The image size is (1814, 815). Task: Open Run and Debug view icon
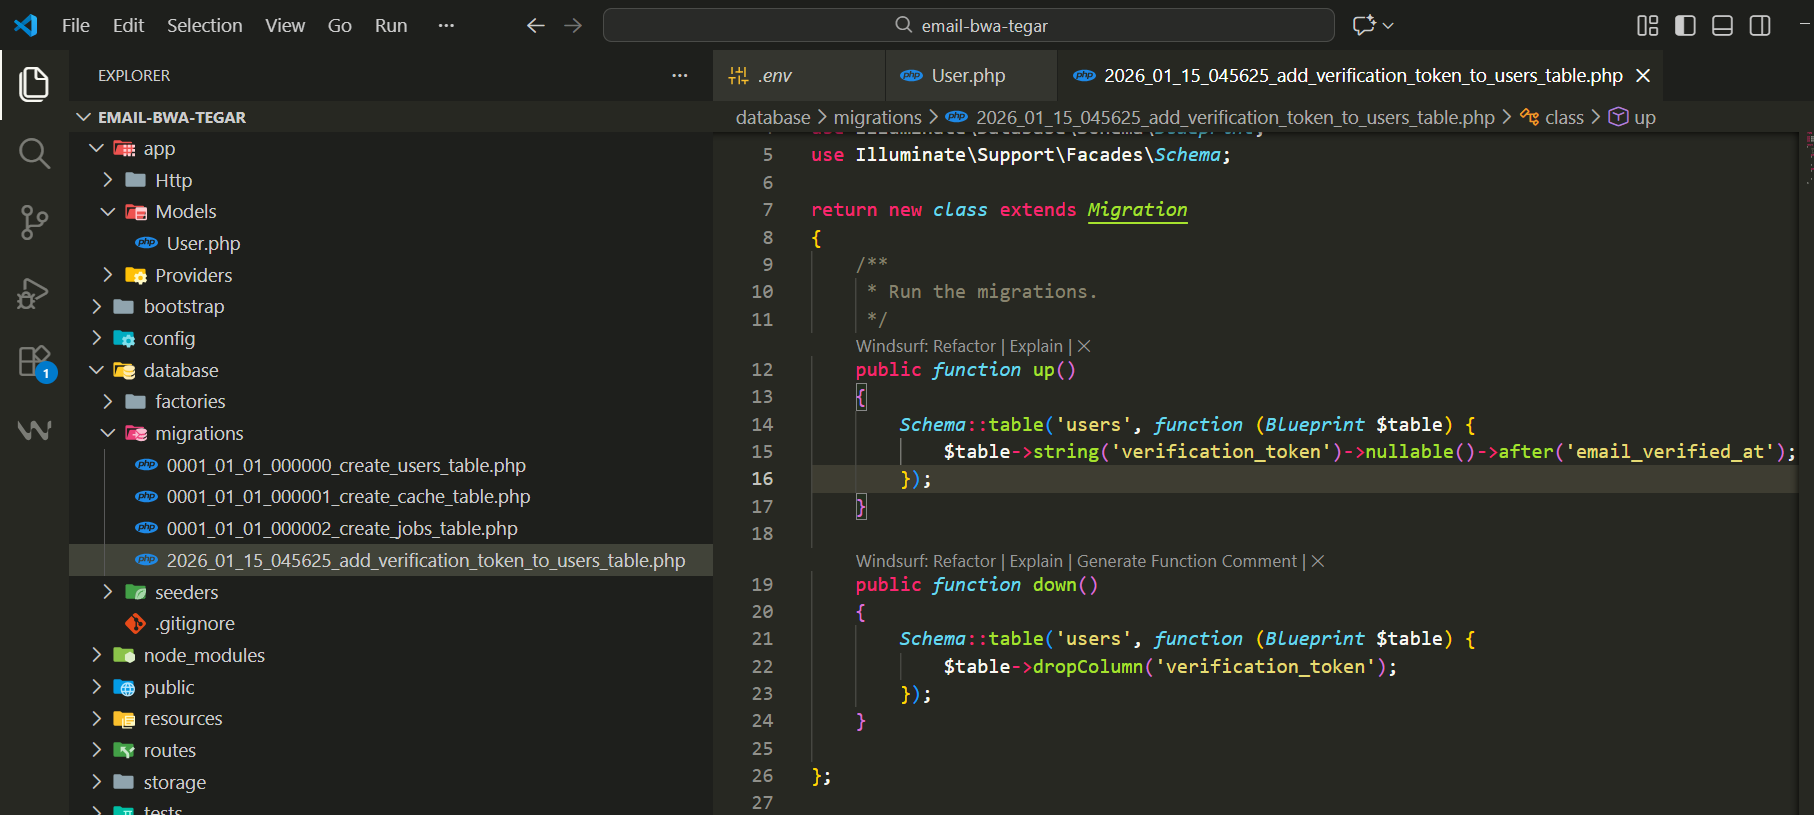coord(34,292)
